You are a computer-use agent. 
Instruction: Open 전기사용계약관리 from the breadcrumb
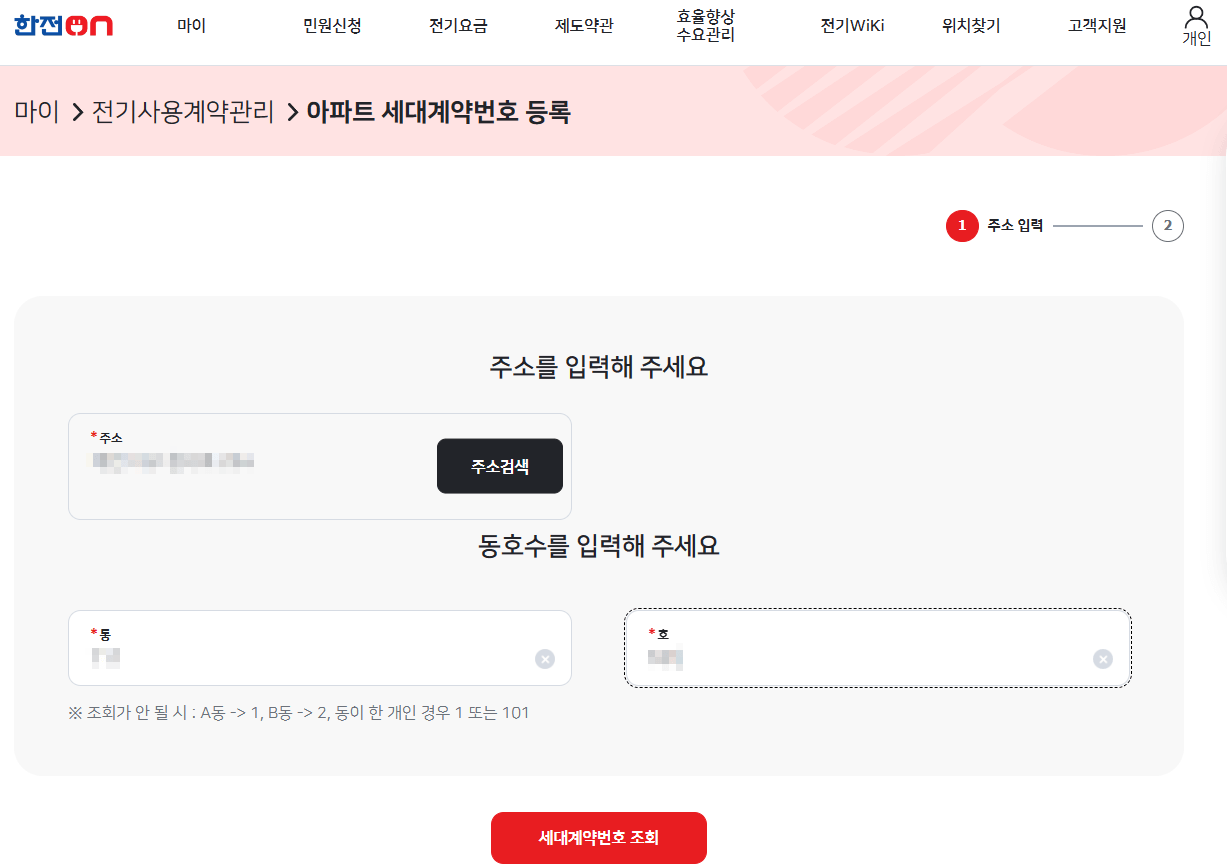(185, 114)
